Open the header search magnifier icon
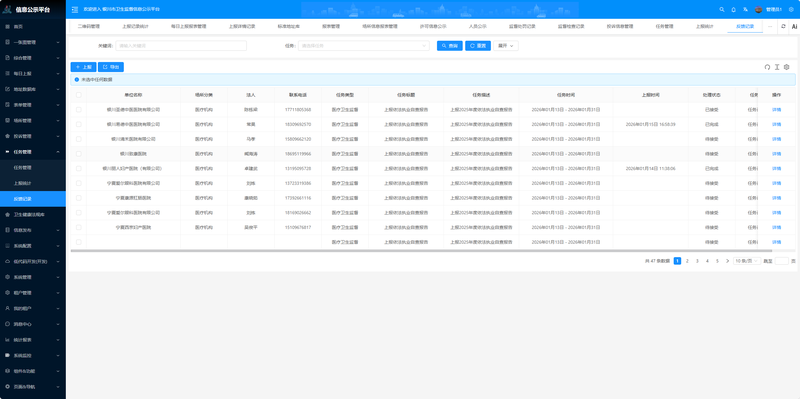Viewport: 800px width, 399px height. pyautogui.click(x=722, y=9)
